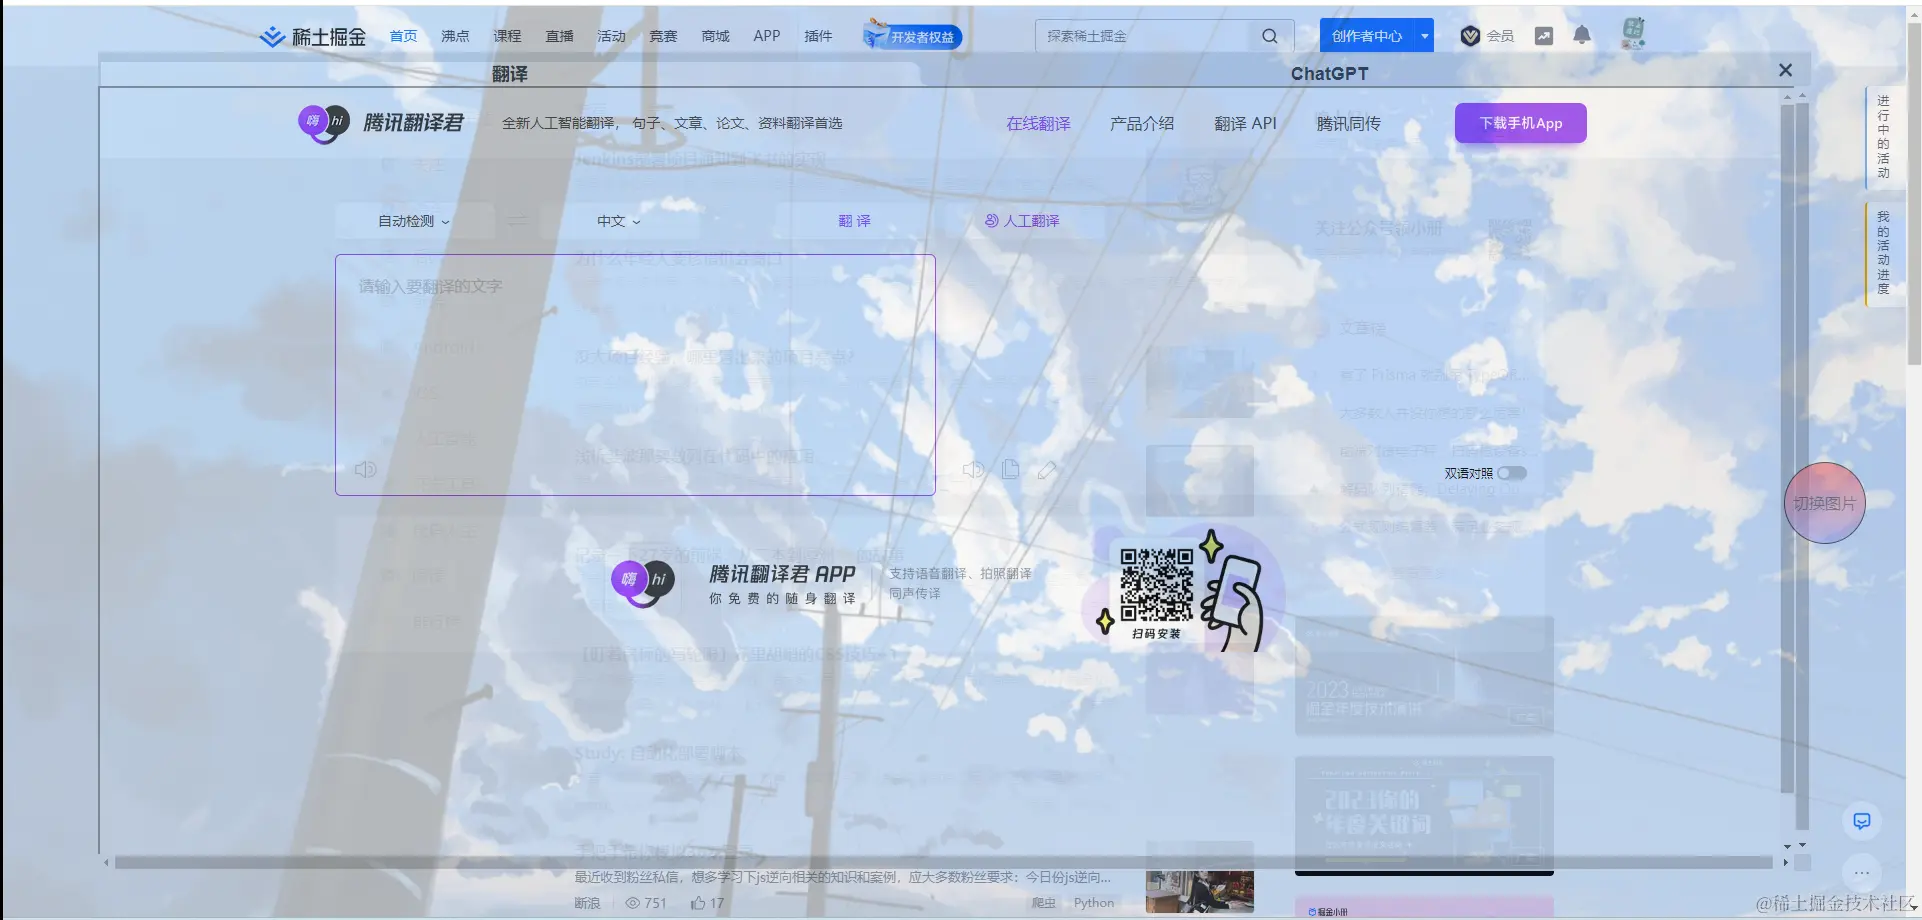The height and width of the screenshot is (920, 1922).
Task: Play source text audio speaker icon
Action: pyautogui.click(x=365, y=469)
